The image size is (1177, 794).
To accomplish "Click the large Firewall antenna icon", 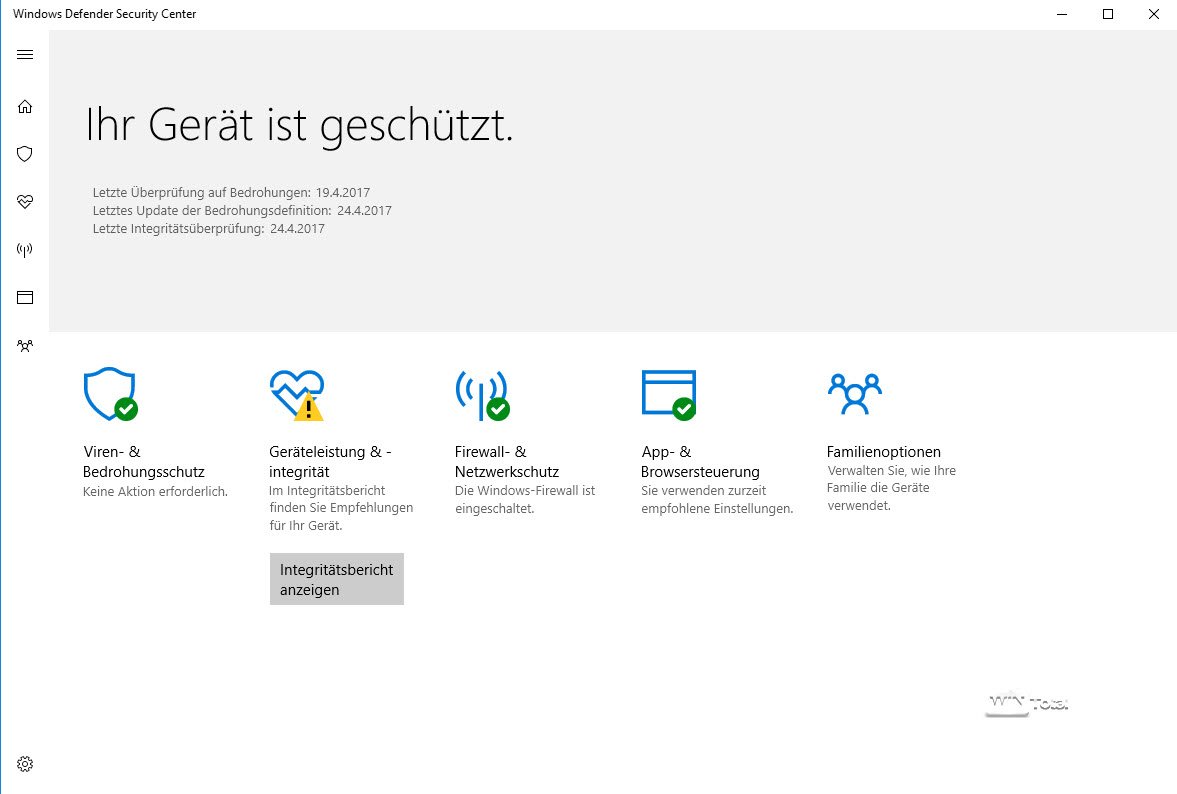I will click(483, 395).
